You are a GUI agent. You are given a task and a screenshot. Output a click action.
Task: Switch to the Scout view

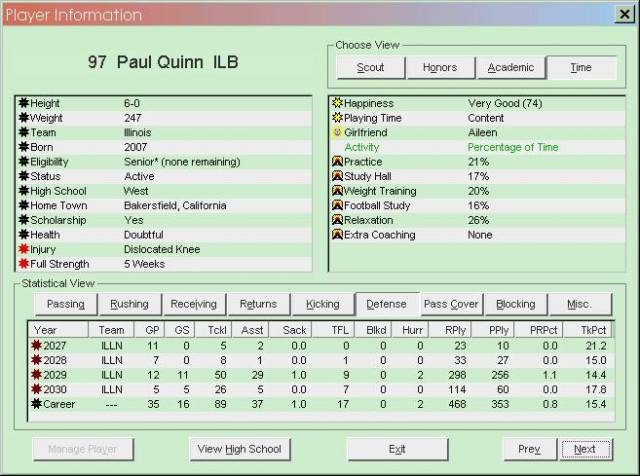(371, 67)
